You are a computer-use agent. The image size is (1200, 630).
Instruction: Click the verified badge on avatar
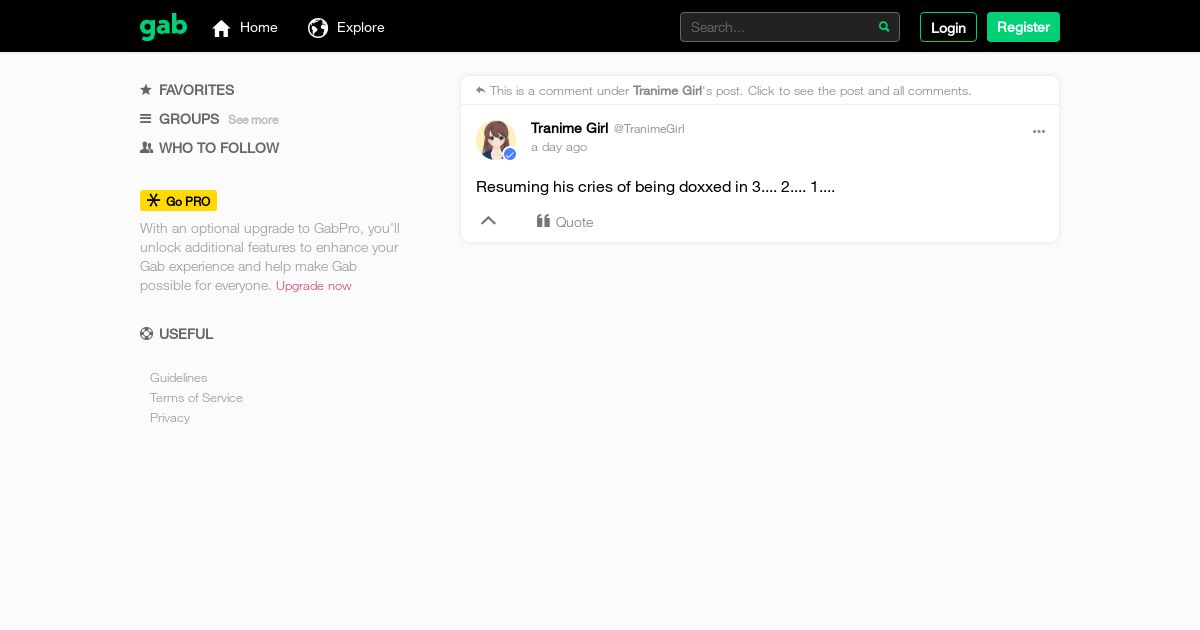[510, 154]
